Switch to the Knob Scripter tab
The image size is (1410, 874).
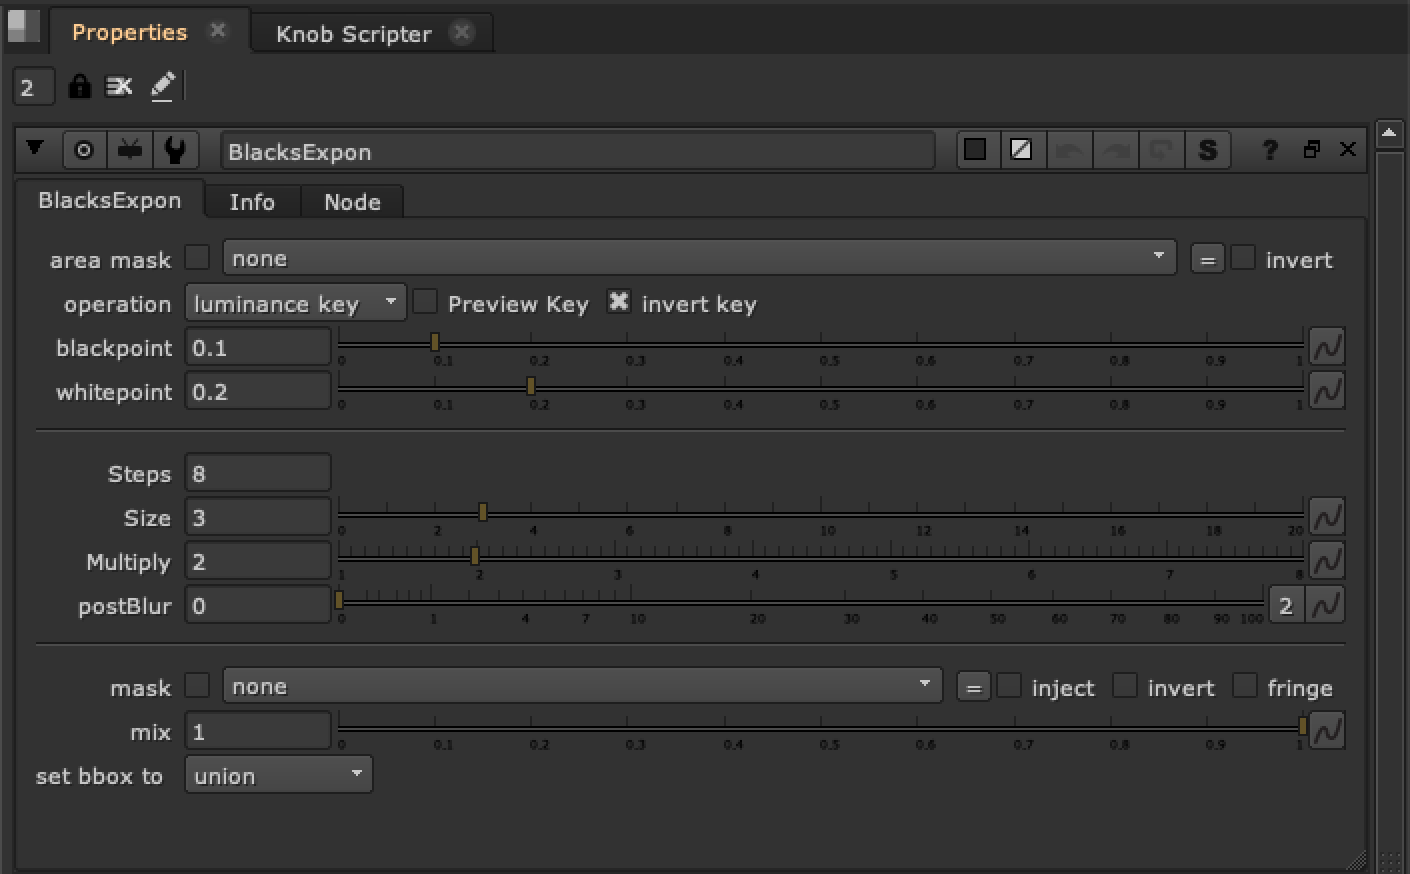click(353, 33)
